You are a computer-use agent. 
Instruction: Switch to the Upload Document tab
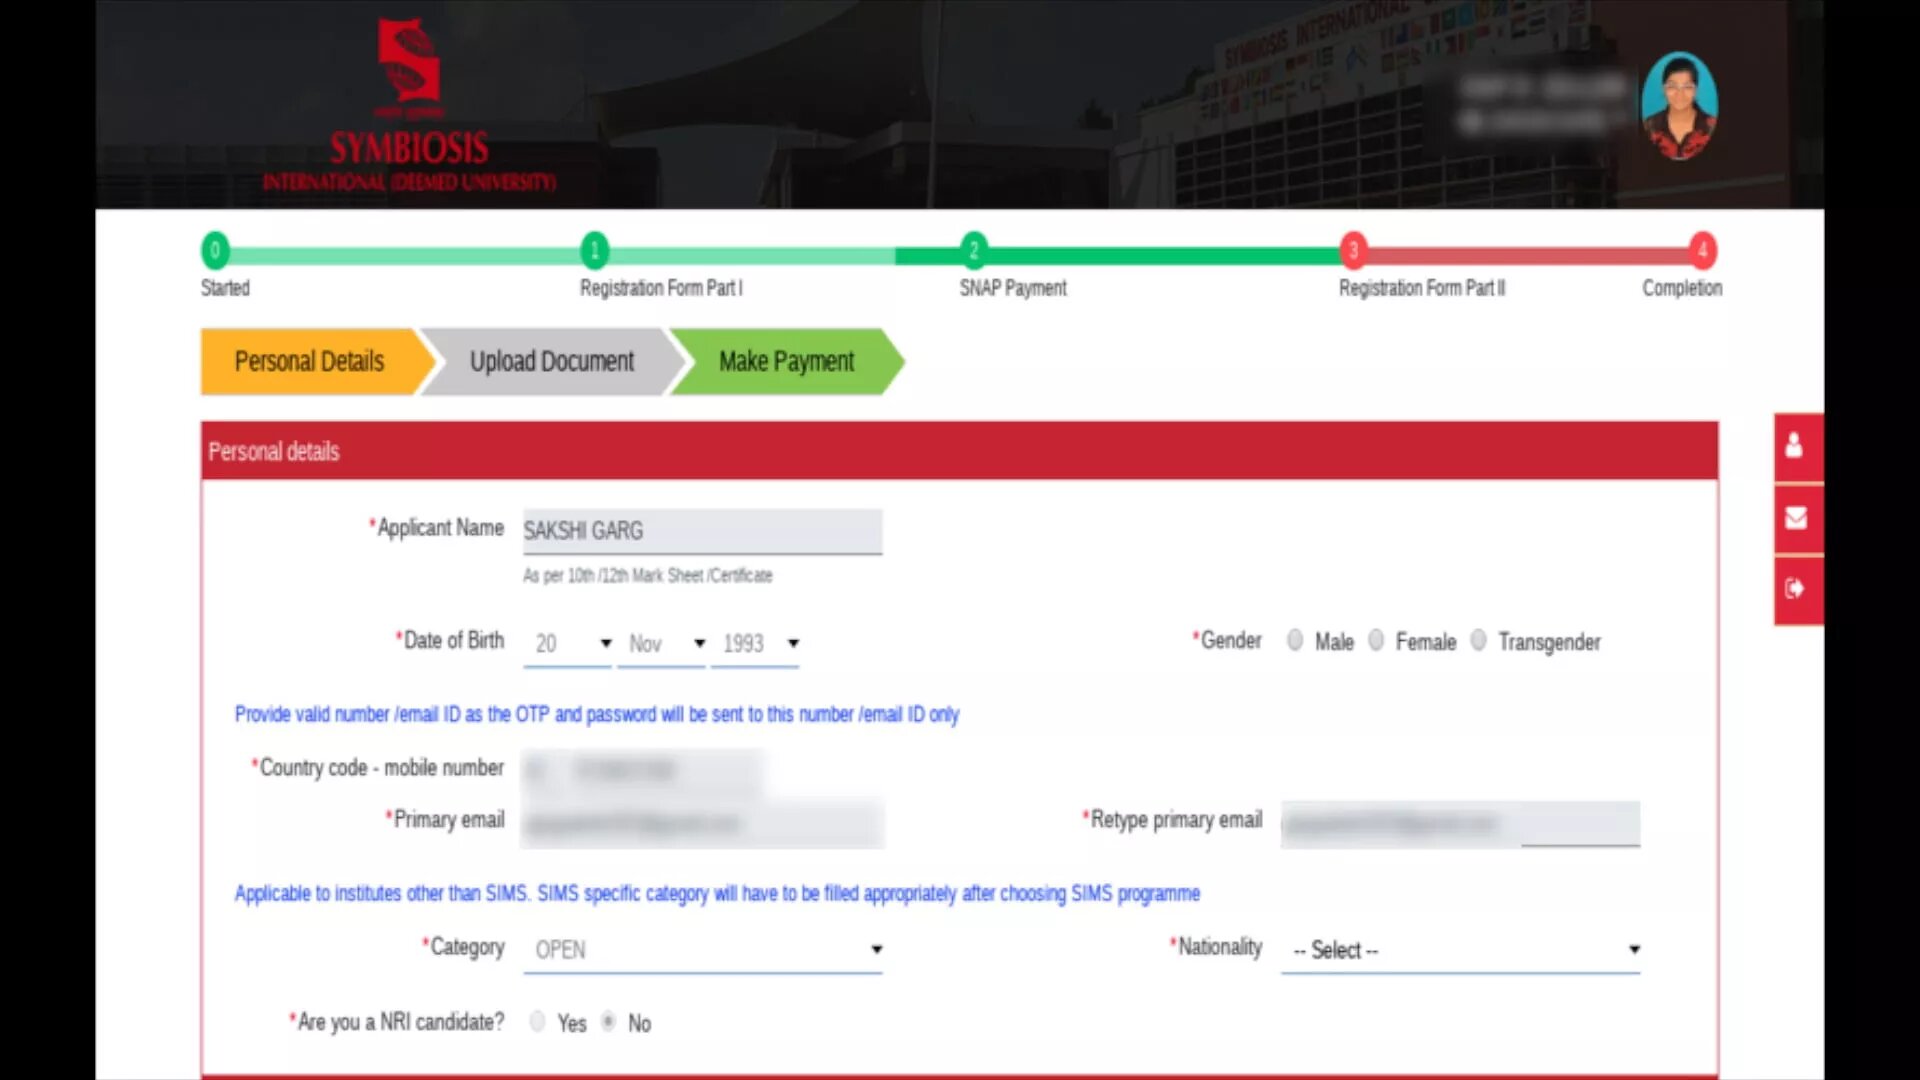[x=551, y=360]
